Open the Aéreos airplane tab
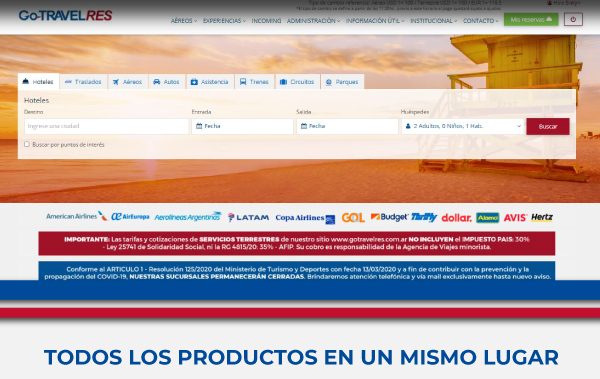 coord(127,82)
